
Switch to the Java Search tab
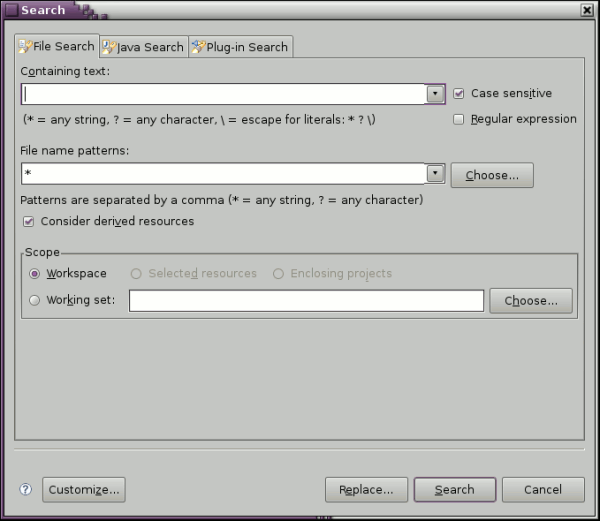point(143,47)
